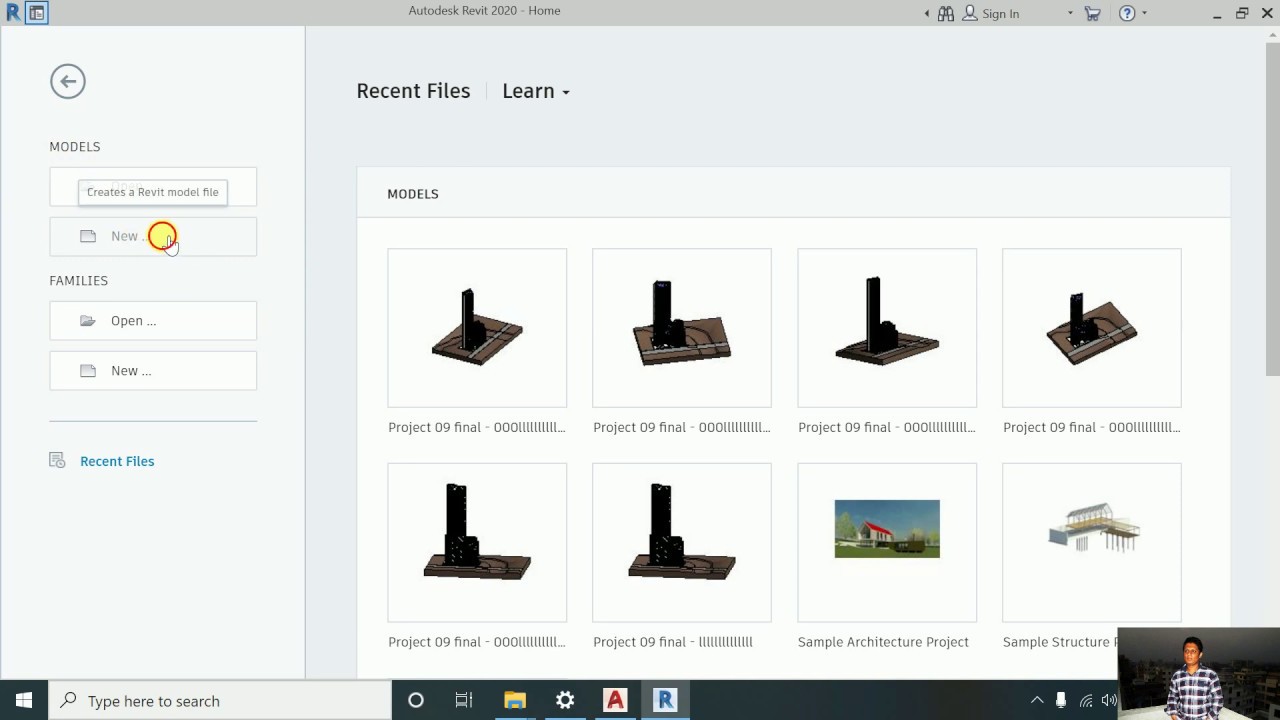Click New under Models
The image size is (1280, 720).
pos(153,237)
